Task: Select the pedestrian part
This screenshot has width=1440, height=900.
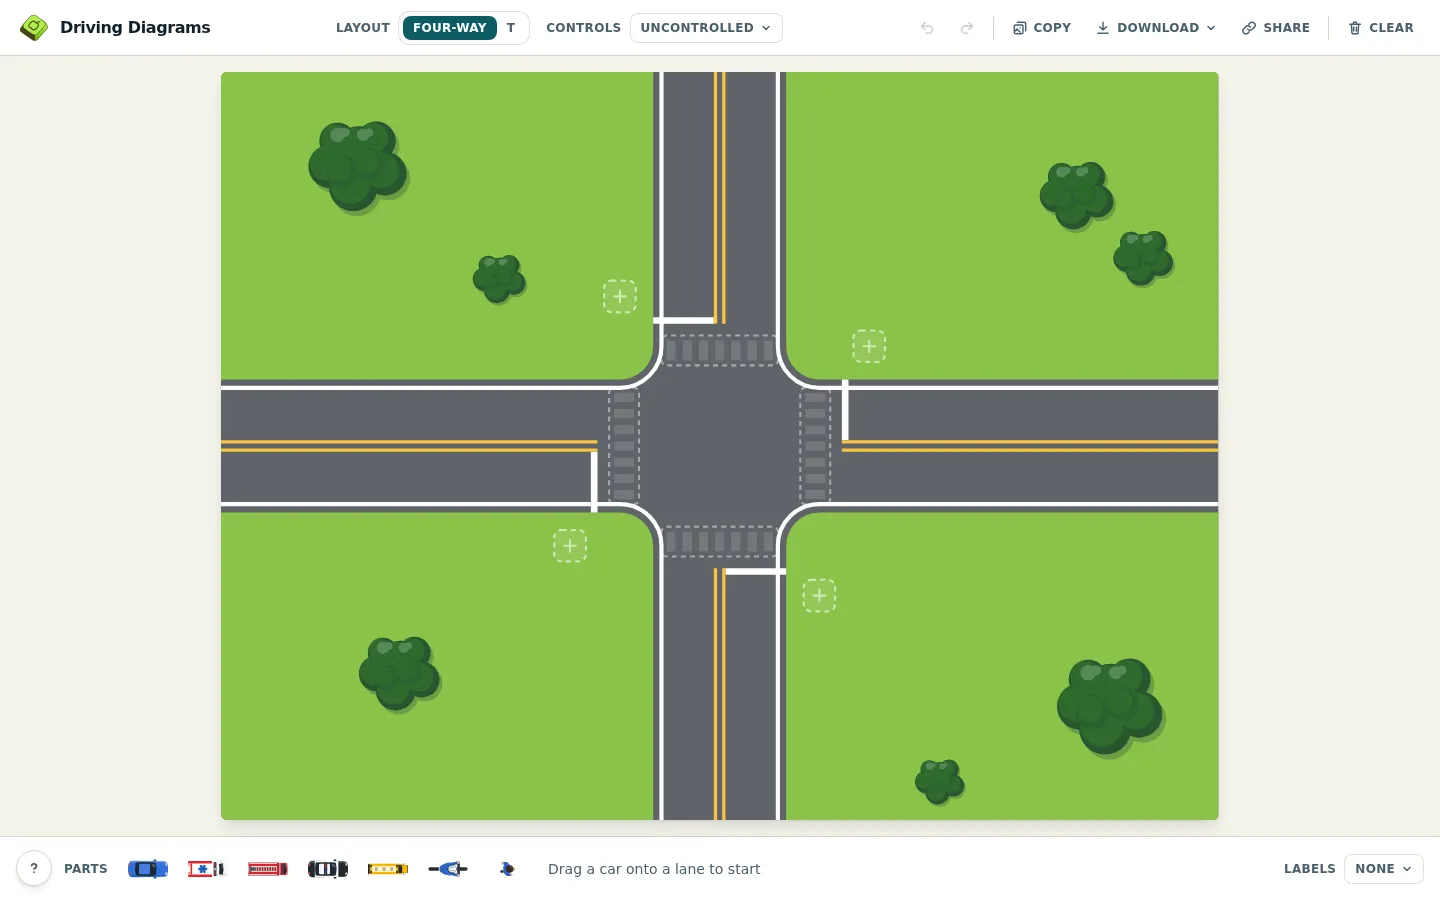Action: pos(507,869)
